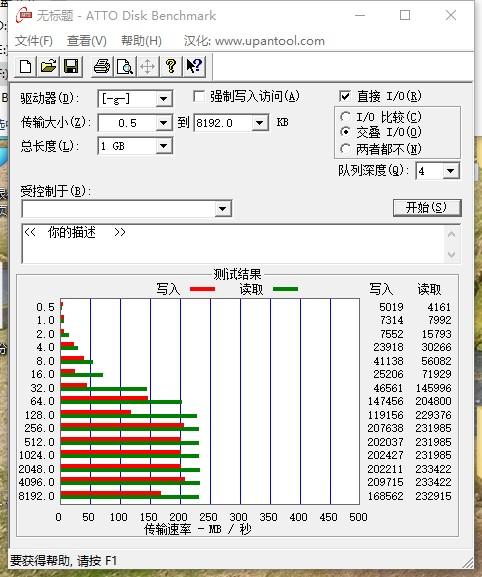
Task: Click the question mark About icon
Action: (171, 67)
